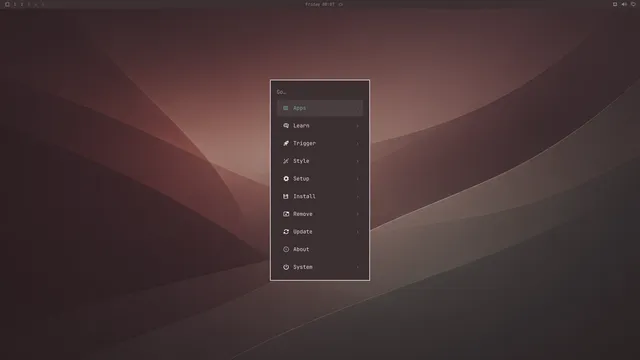This screenshot has width=640, height=360.
Task: Expand the System submenu chevron
Action: coord(358,267)
